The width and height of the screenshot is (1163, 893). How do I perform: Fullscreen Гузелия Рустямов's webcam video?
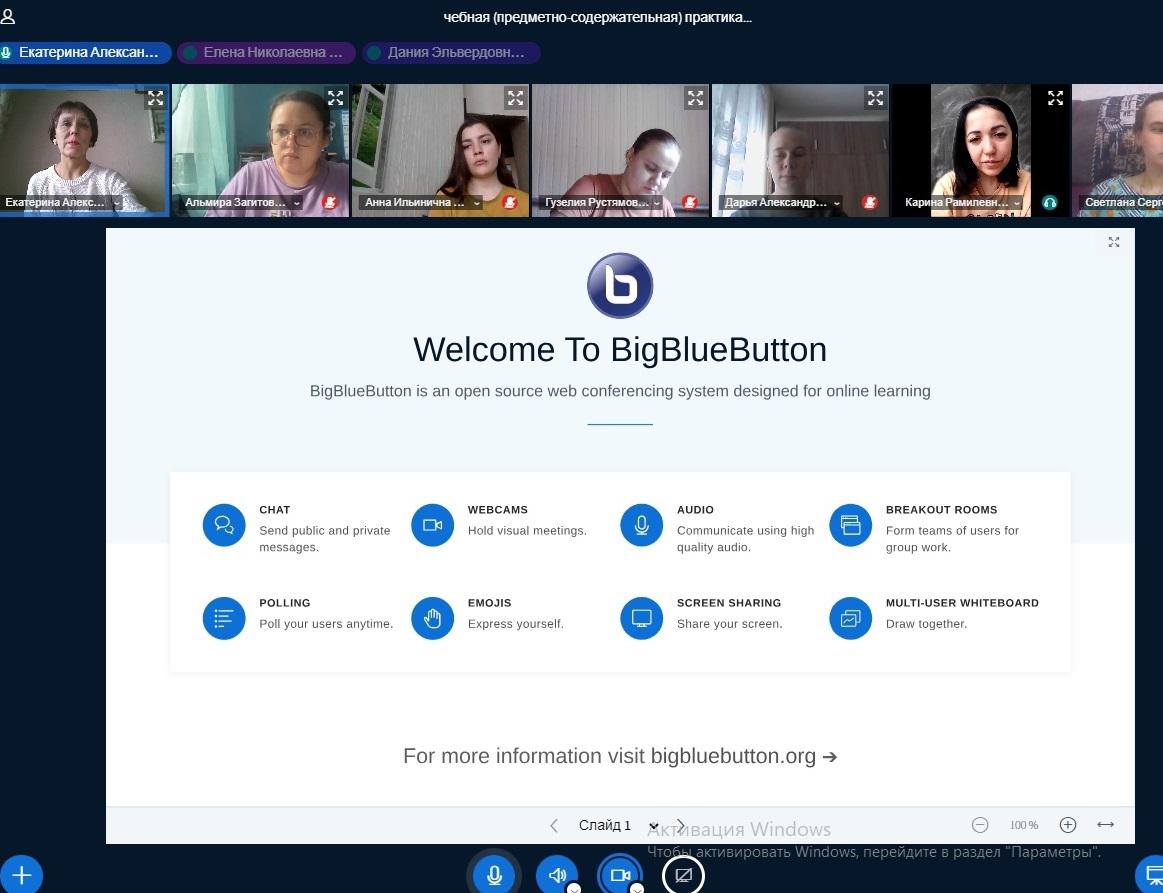pyautogui.click(x=695, y=98)
